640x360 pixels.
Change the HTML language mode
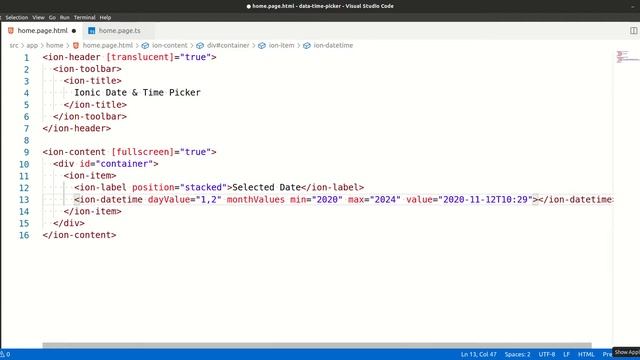[x=586, y=354]
